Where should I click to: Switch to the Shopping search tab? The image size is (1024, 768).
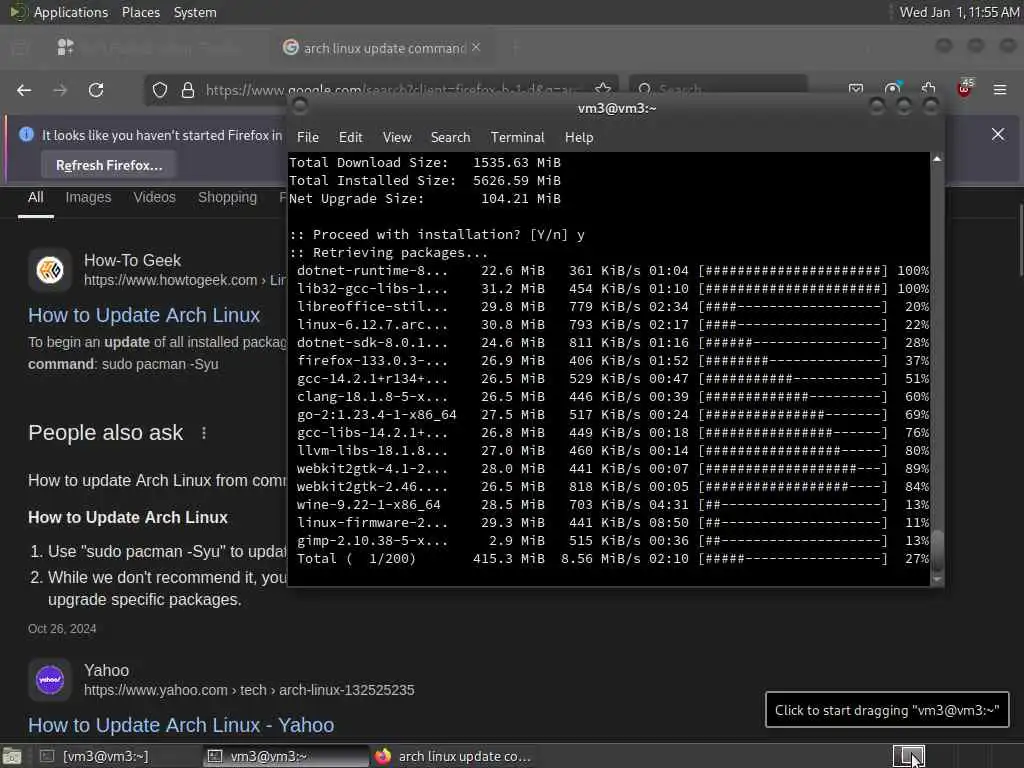[x=227, y=197]
